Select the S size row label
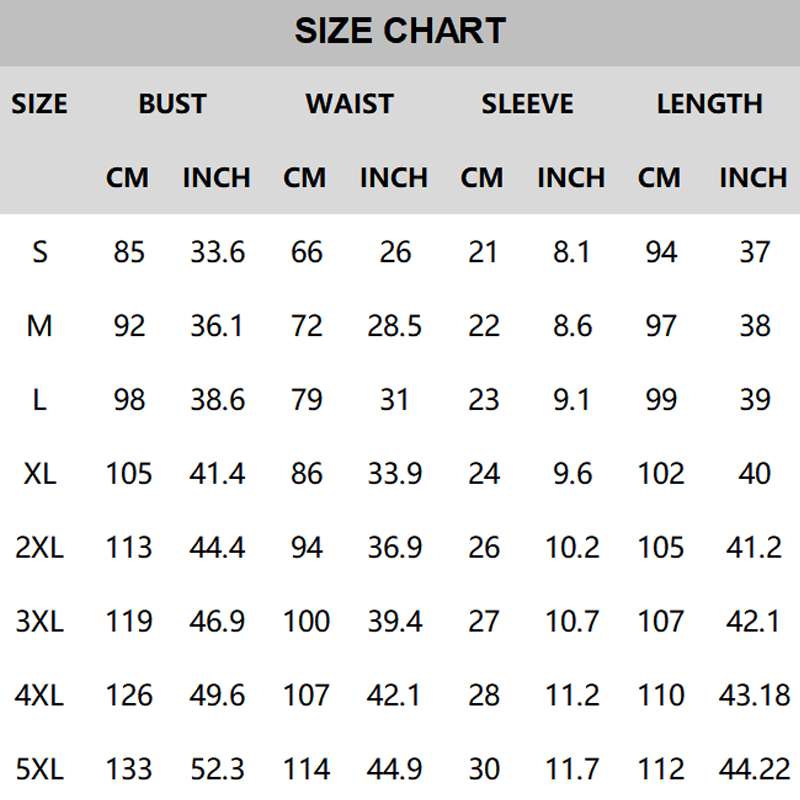 coord(40,252)
